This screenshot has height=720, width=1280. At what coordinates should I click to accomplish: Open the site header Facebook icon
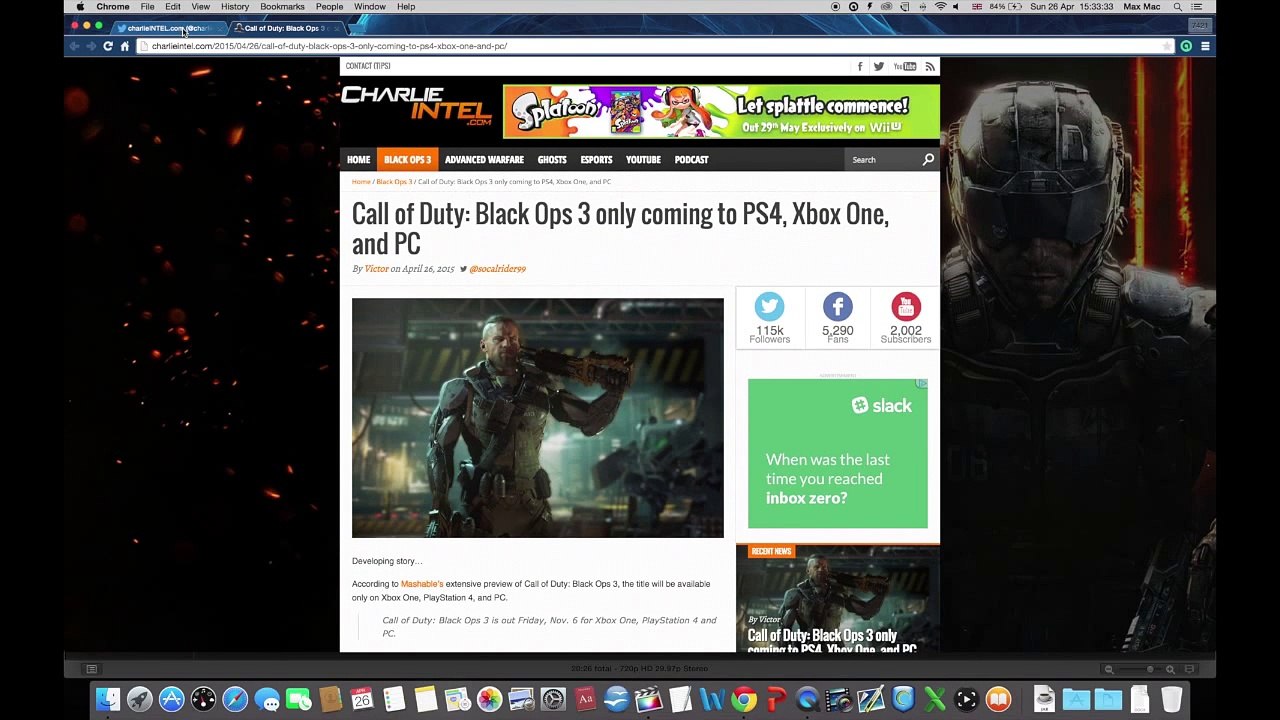point(860,67)
